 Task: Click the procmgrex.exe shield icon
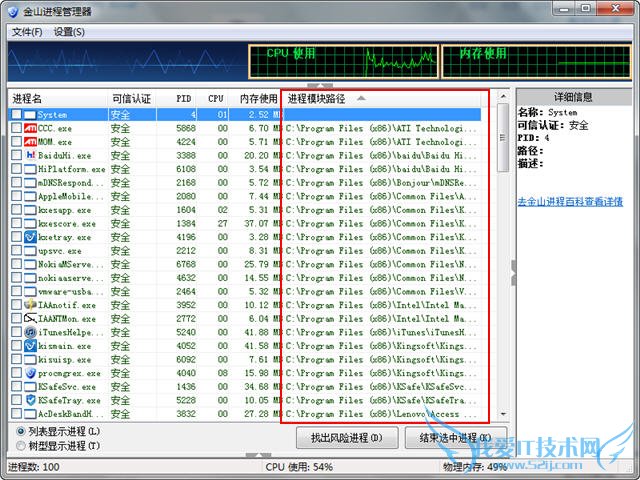click(30, 373)
